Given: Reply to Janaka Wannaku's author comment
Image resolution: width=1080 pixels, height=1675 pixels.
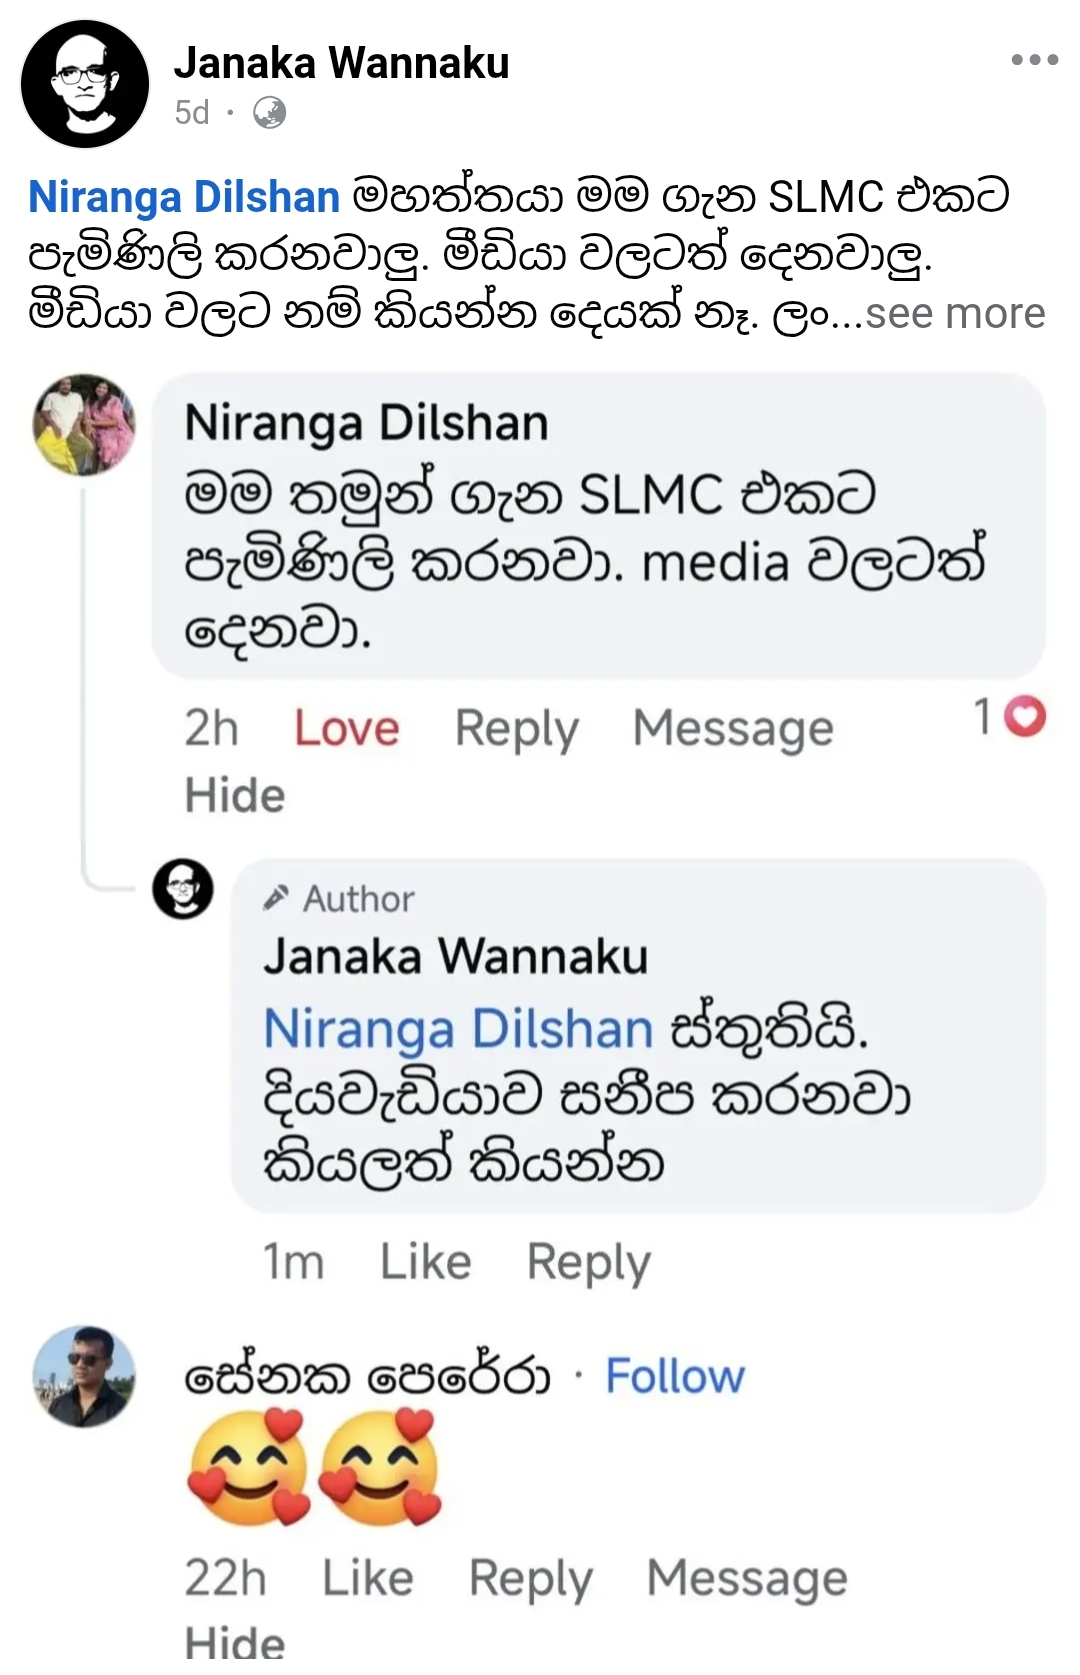Looking at the screenshot, I should [589, 1263].
